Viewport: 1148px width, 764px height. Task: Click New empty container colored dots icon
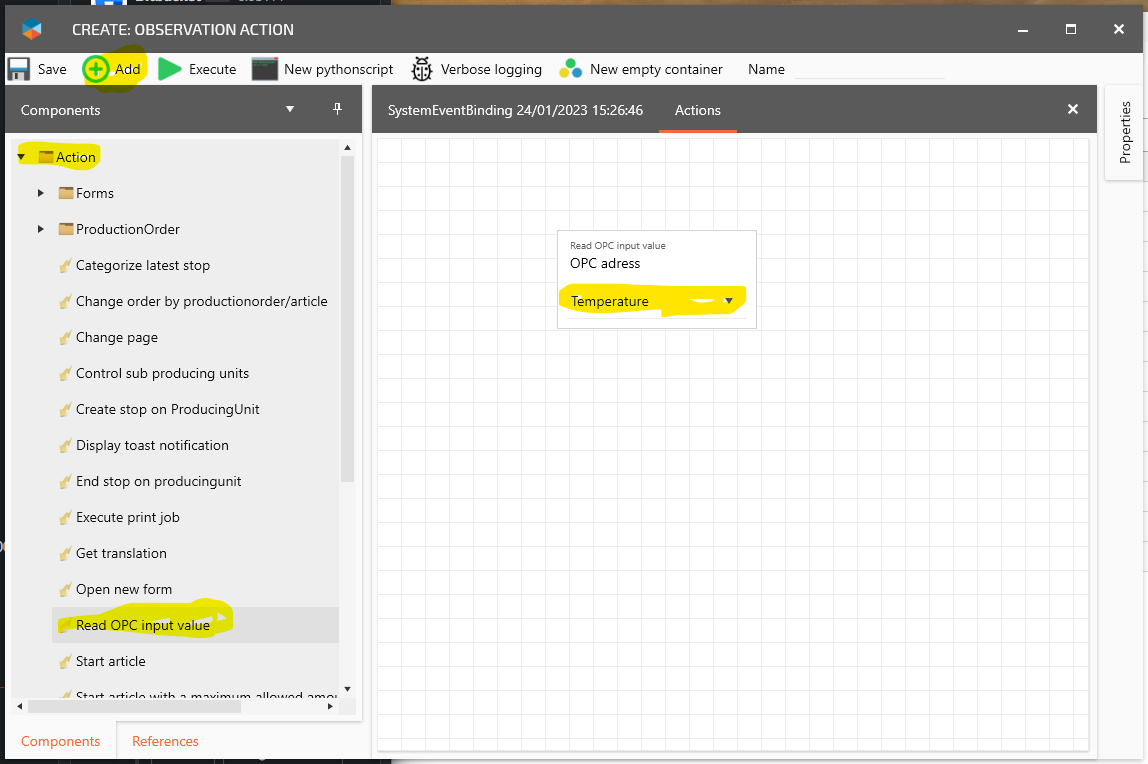pyautogui.click(x=570, y=69)
